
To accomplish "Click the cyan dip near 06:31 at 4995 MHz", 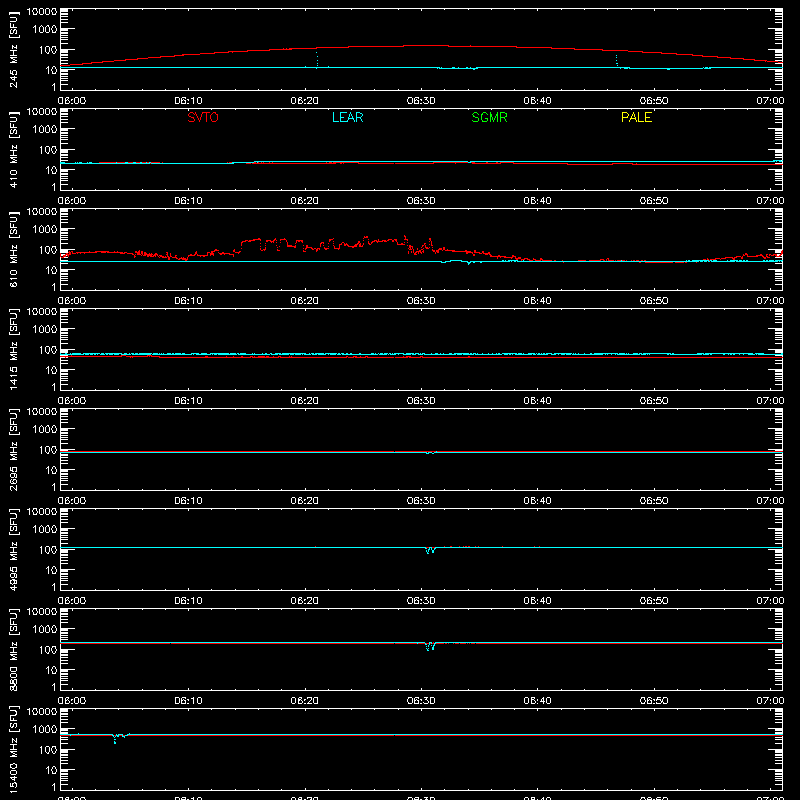I will 430,550.
